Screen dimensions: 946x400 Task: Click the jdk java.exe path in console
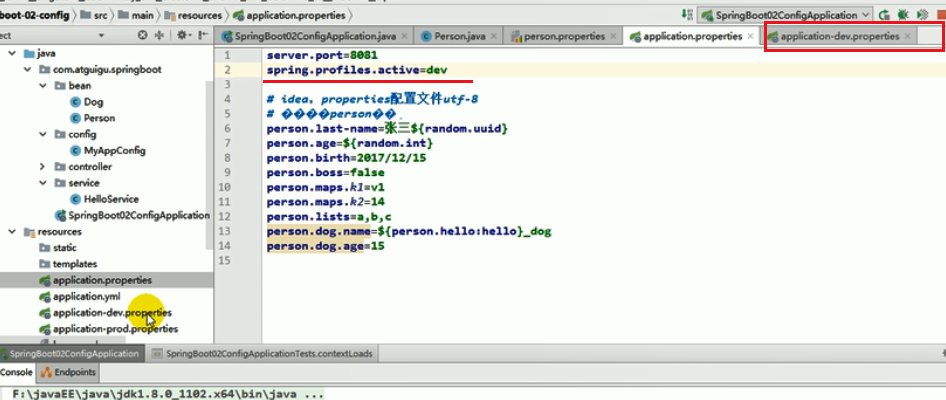169,395
